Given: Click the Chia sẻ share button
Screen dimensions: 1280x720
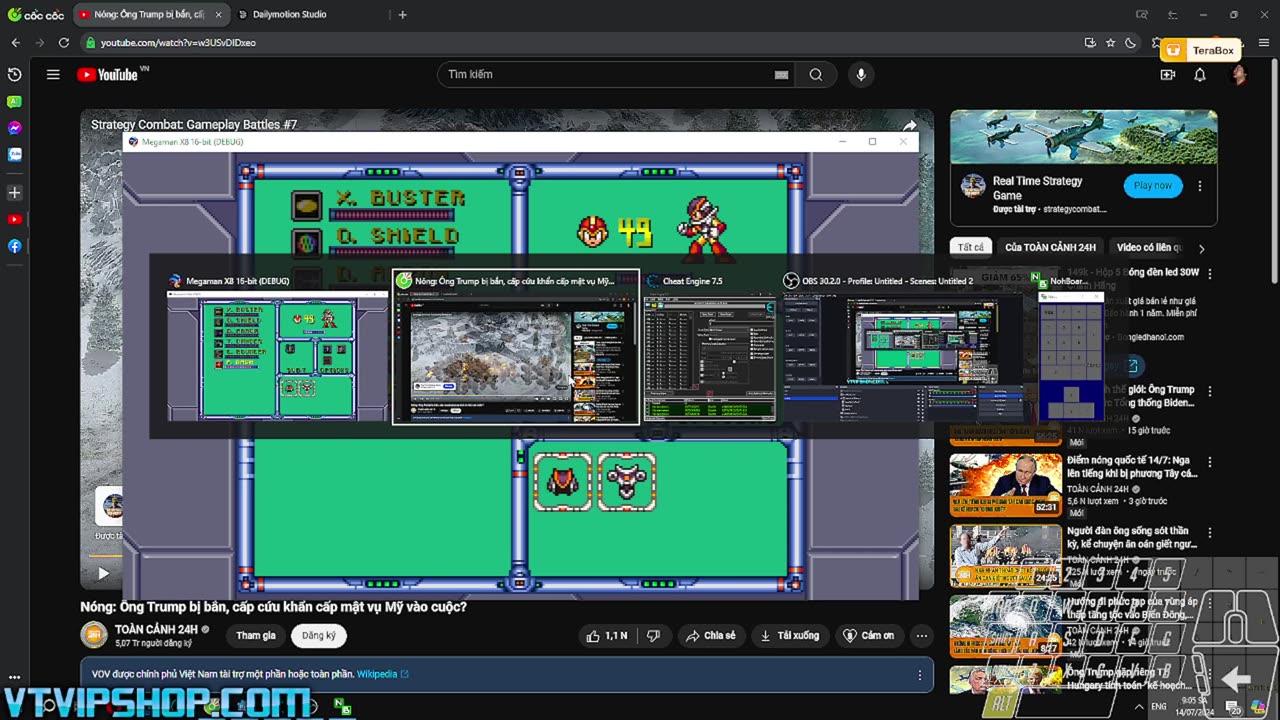Looking at the screenshot, I should 710,635.
